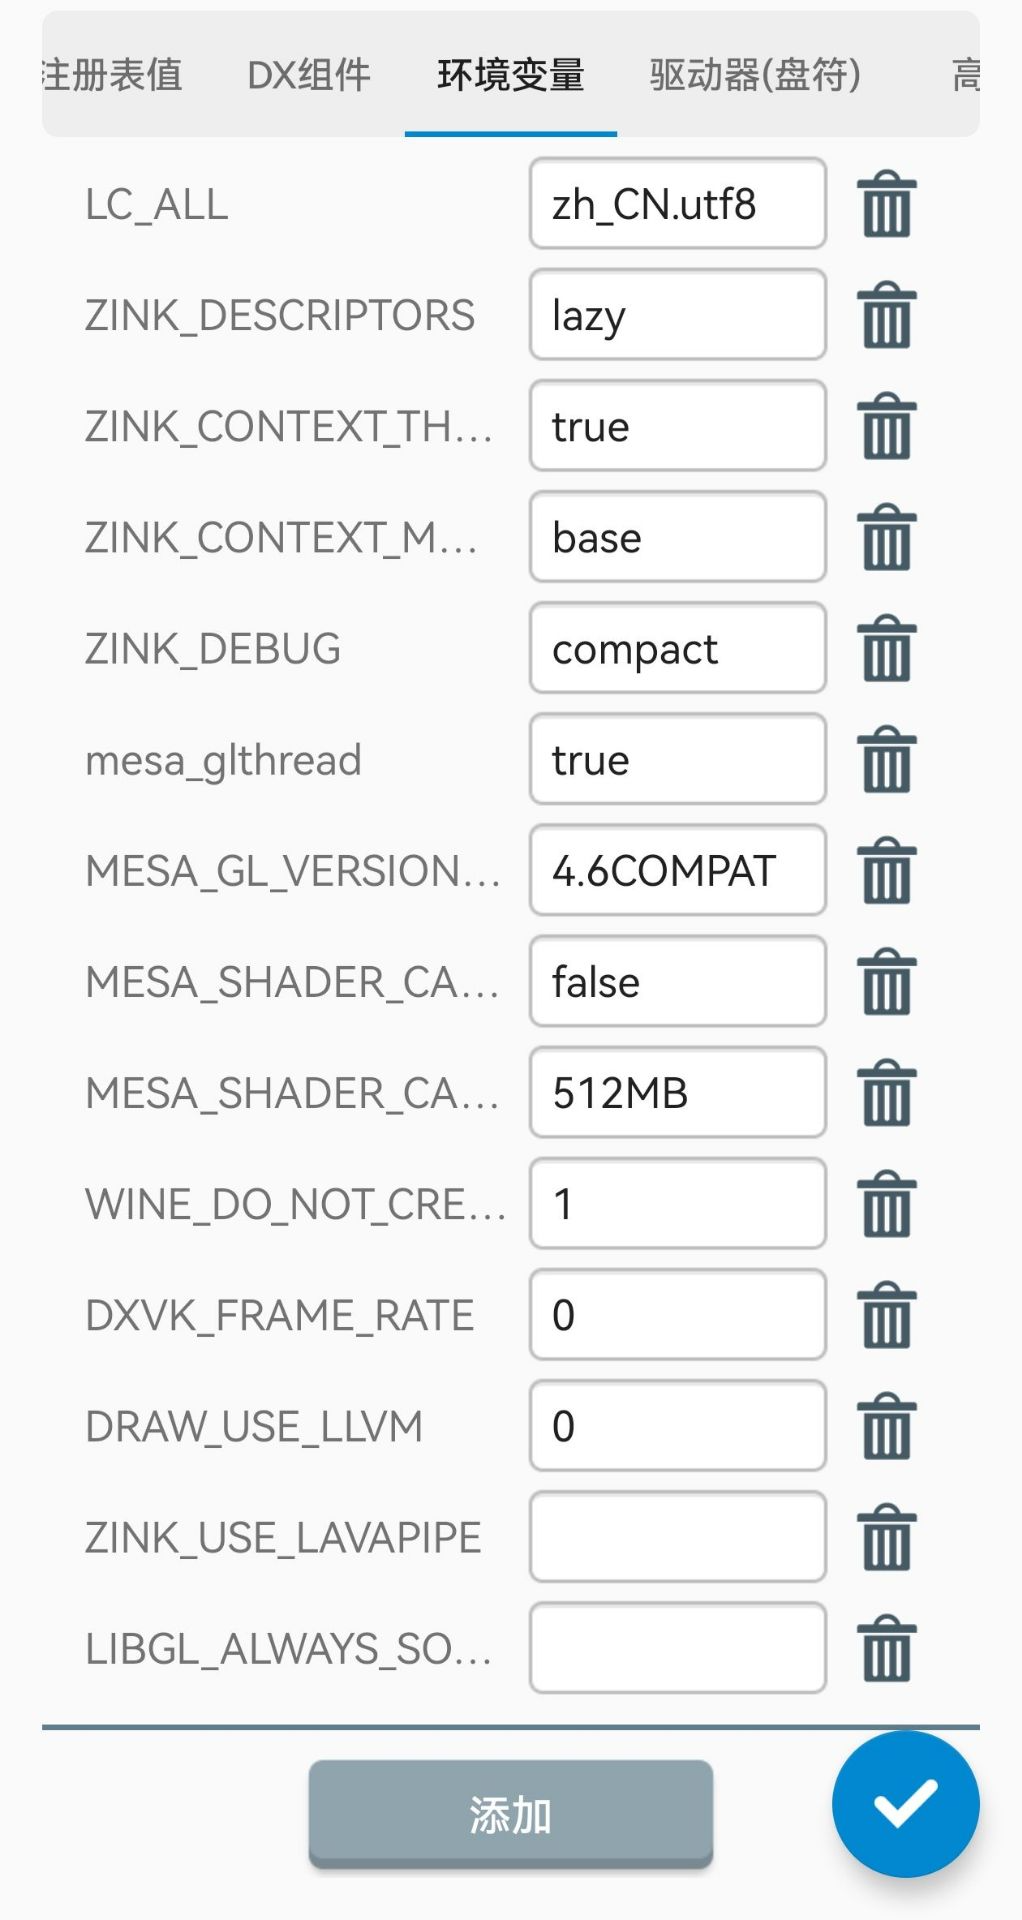The image size is (1022, 1920).
Task: Delete the LC_ALL environment variable
Action: tap(886, 204)
